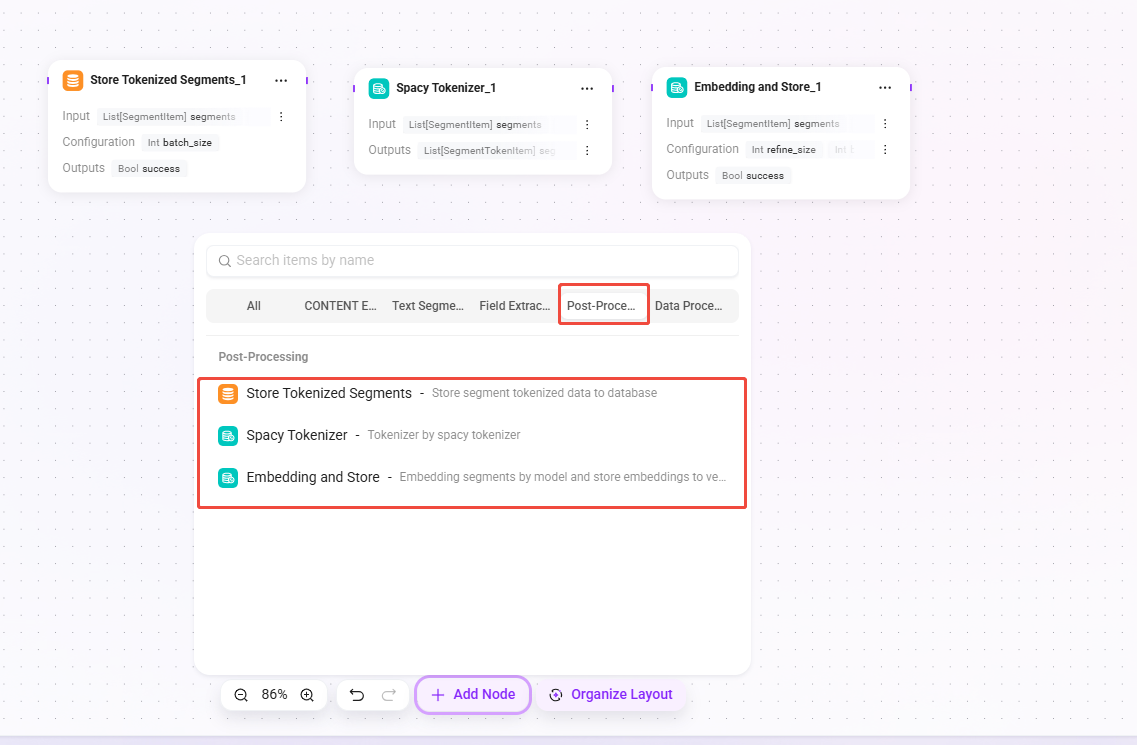Click the Add Node button
Image resolution: width=1137 pixels, height=745 pixels.
[x=473, y=695]
